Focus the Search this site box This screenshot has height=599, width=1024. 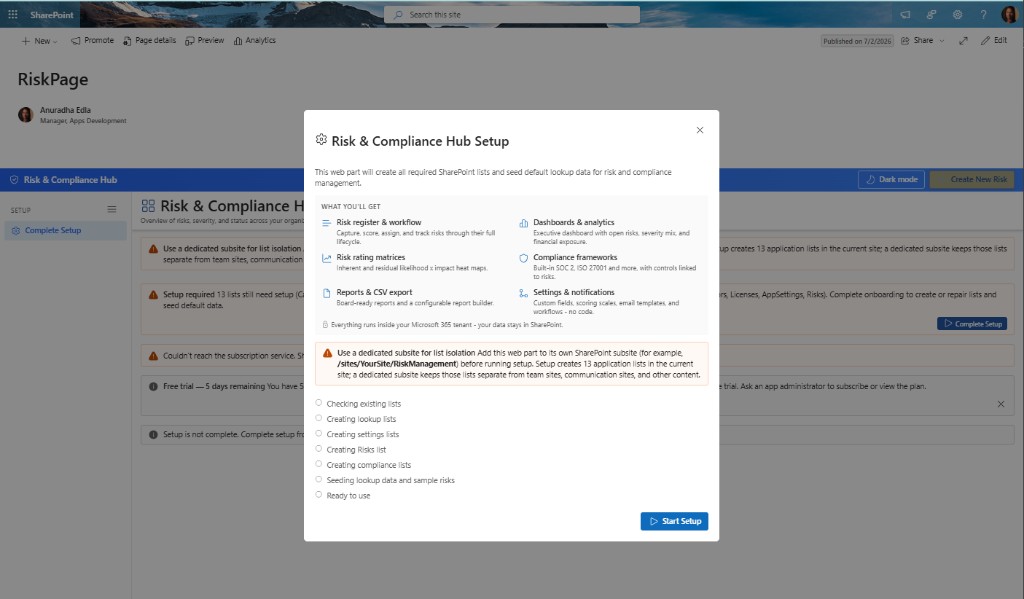click(512, 14)
